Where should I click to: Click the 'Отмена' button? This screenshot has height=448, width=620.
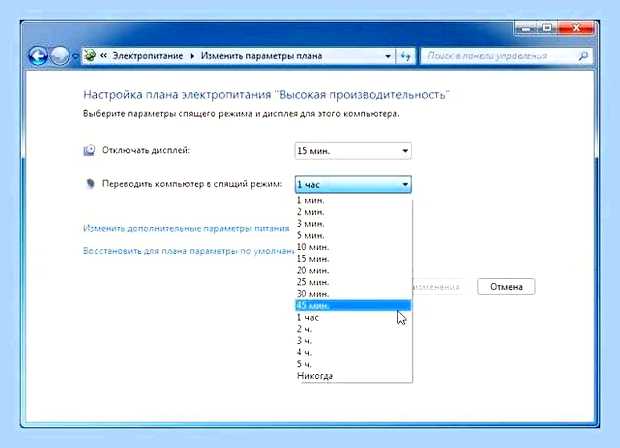click(506, 287)
